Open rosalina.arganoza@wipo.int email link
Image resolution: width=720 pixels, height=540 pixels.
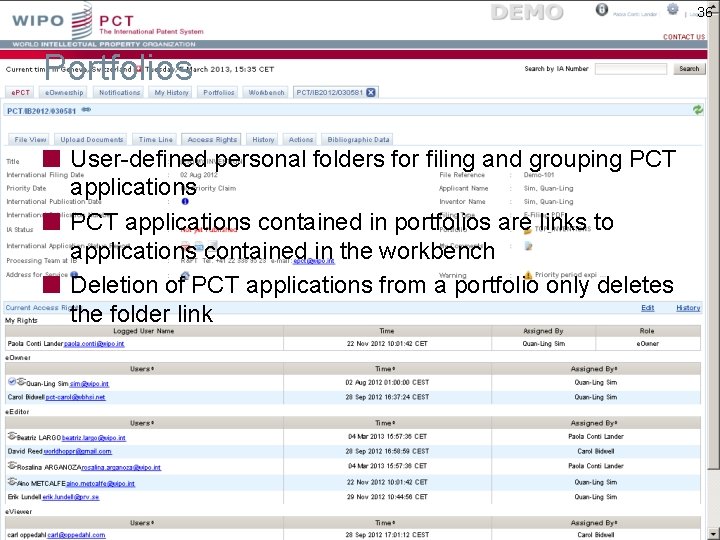coord(121,467)
